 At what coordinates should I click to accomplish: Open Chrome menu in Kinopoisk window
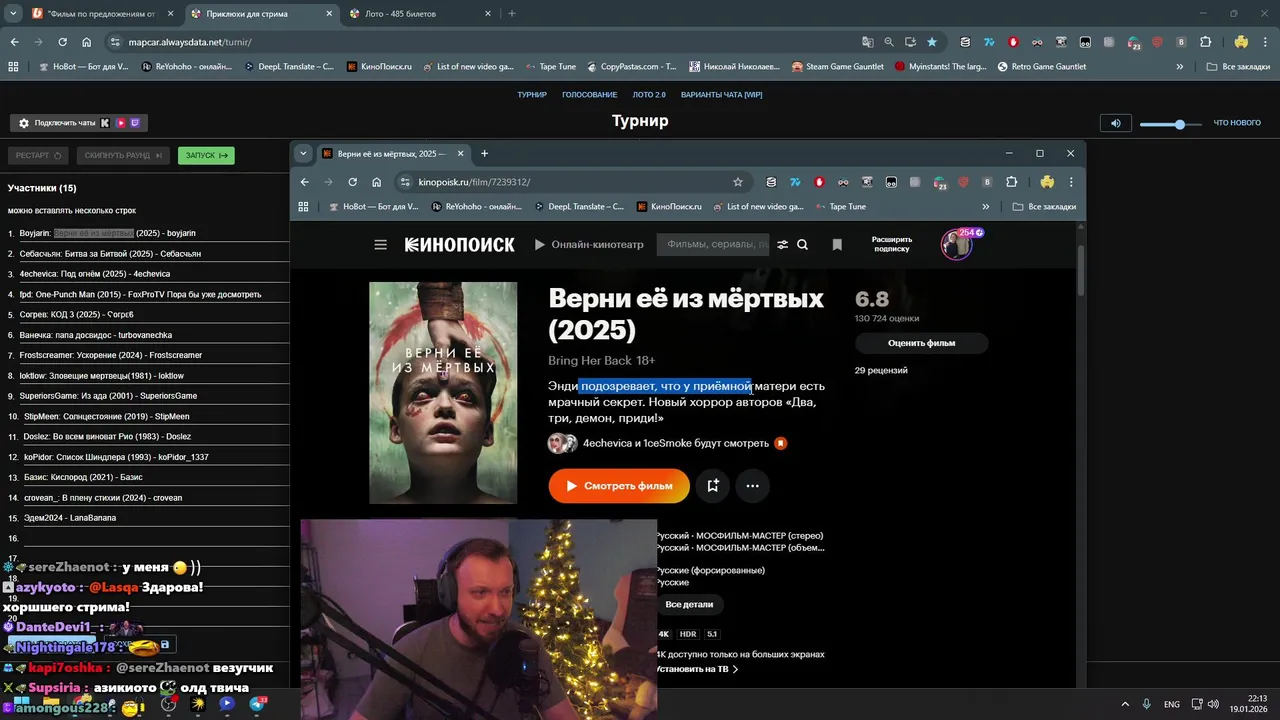click(x=1071, y=182)
